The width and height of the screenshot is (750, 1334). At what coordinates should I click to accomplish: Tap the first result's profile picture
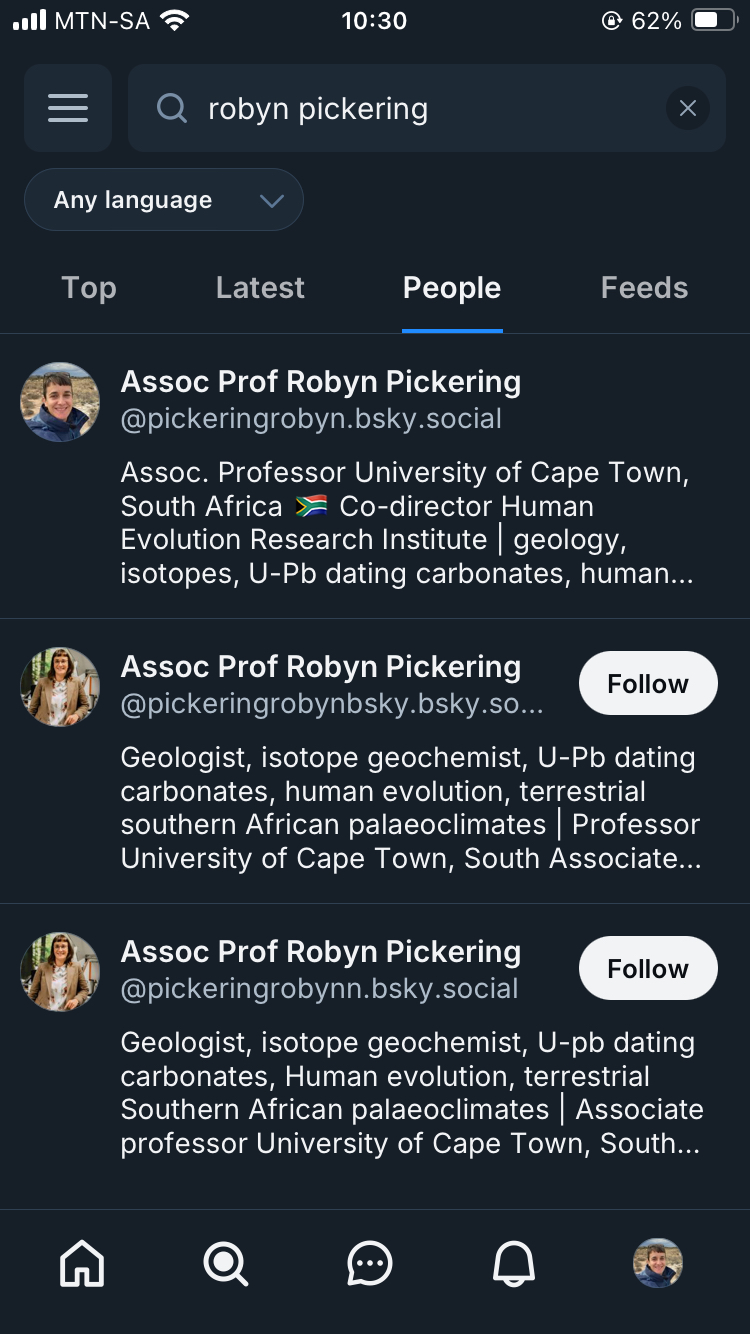(60, 402)
